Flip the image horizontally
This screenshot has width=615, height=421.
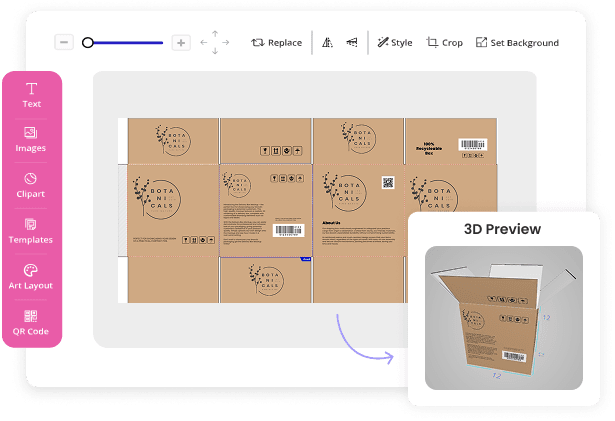point(328,42)
